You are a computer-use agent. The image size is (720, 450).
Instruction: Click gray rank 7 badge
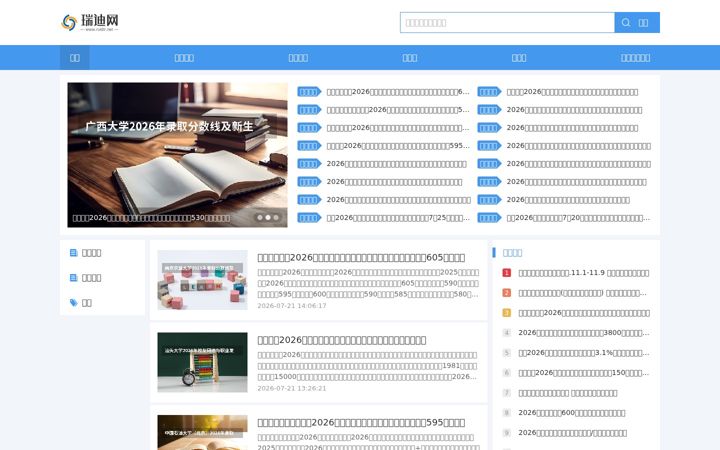[506, 393]
